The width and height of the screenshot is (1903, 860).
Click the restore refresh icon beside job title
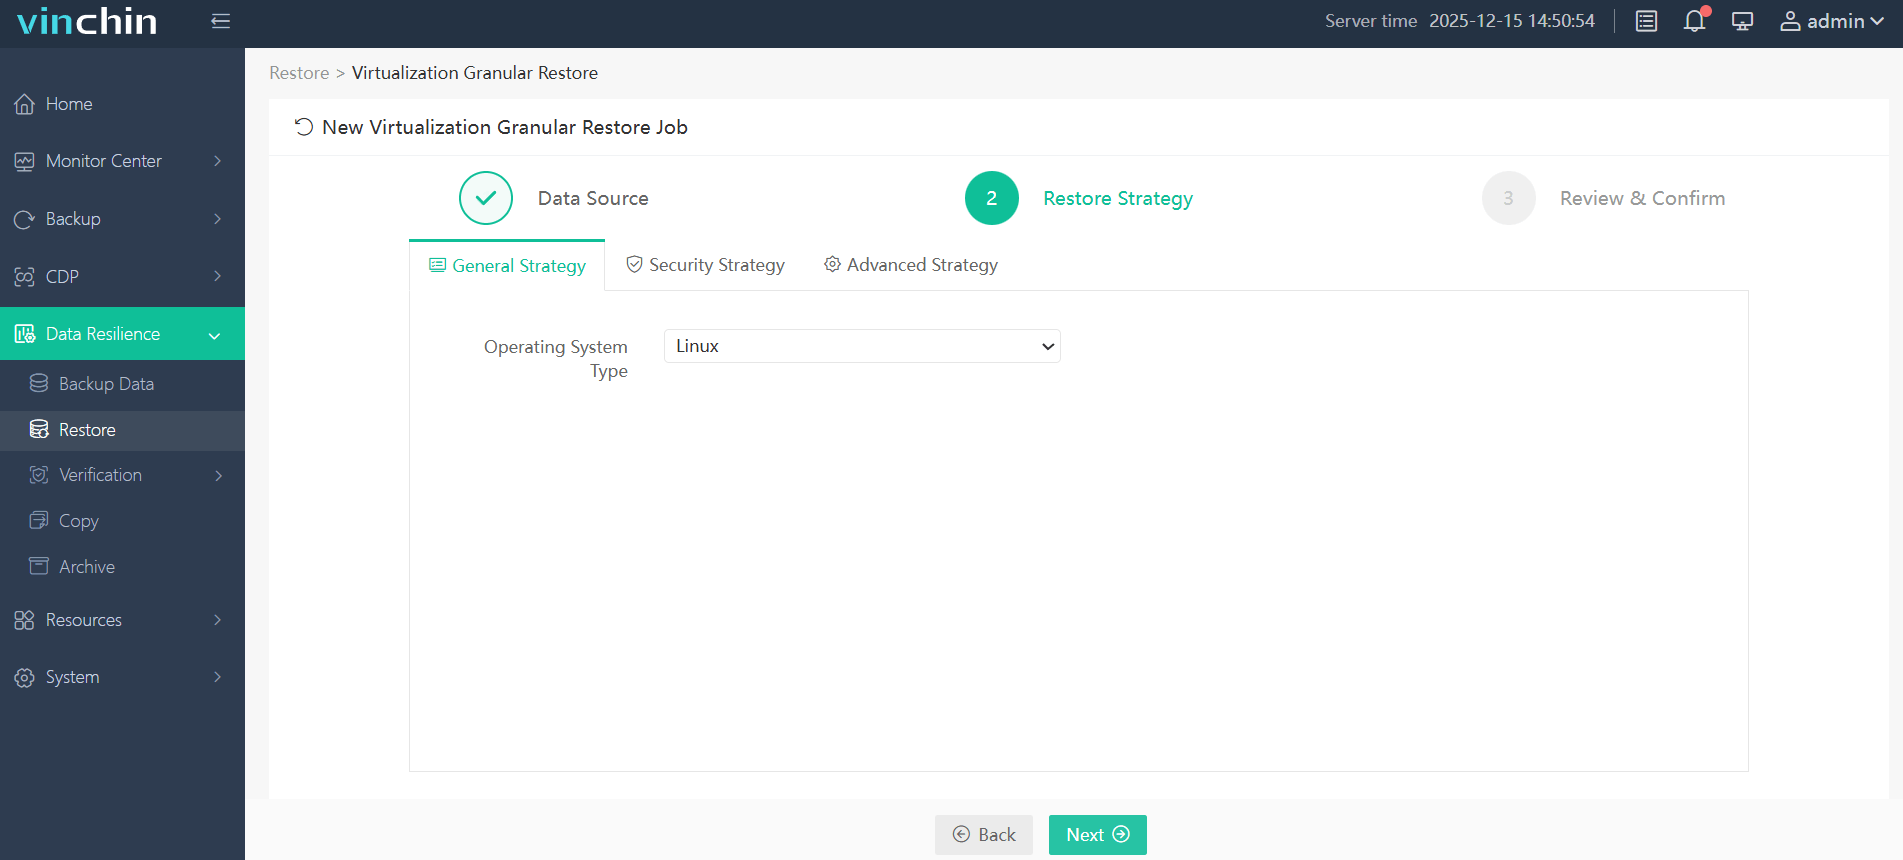pyautogui.click(x=304, y=127)
